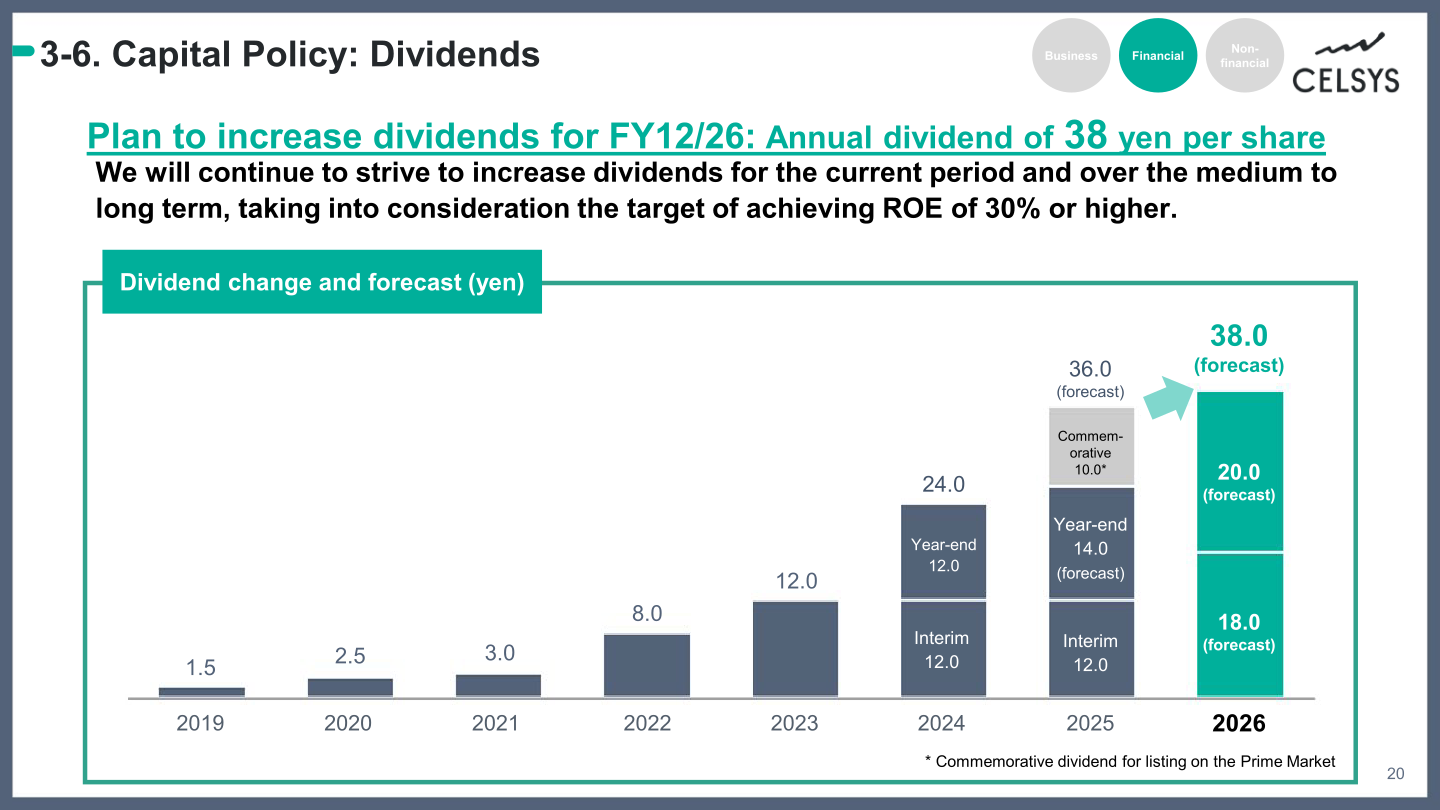
Task: Click the bold 2026 axis label
Action: pyautogui.click(x=1239, y=723)
